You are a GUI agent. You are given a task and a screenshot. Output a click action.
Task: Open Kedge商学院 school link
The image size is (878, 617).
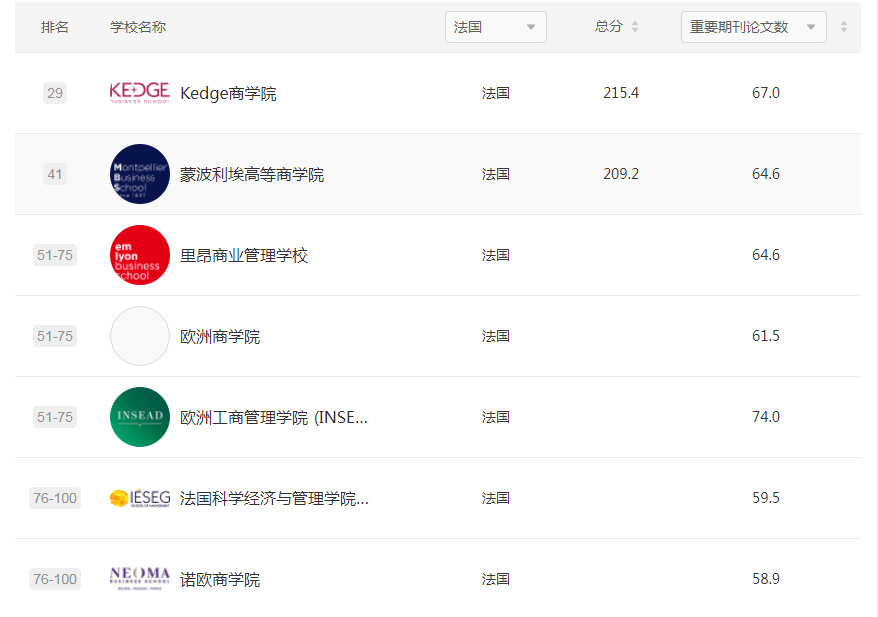click(228, 93)
